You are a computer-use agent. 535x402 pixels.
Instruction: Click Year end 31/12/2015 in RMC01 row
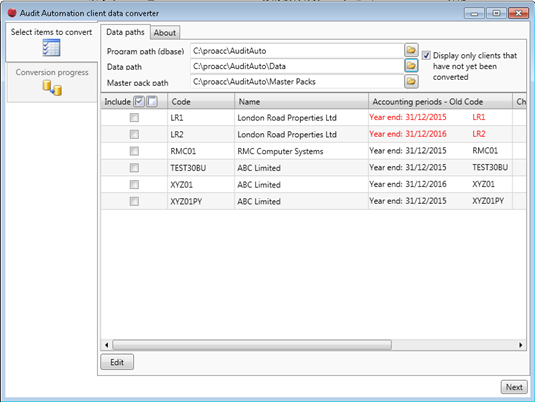(408, 150)
